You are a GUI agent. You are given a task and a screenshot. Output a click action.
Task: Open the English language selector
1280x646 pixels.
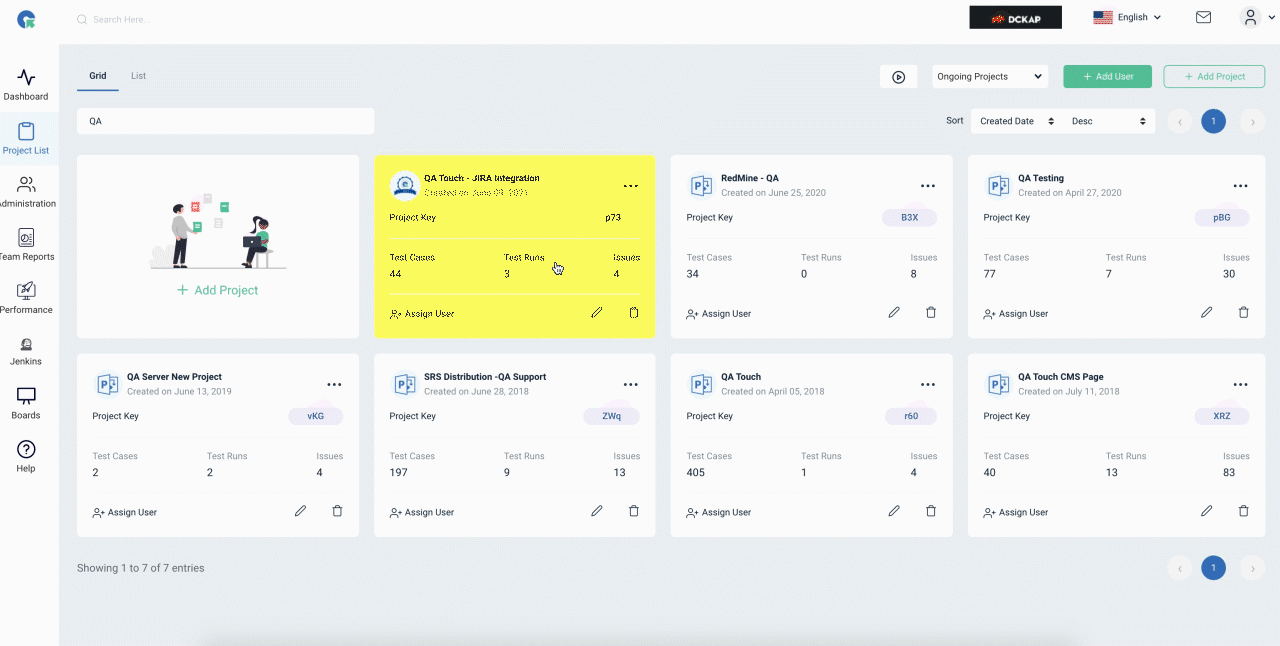[1127, 17]
